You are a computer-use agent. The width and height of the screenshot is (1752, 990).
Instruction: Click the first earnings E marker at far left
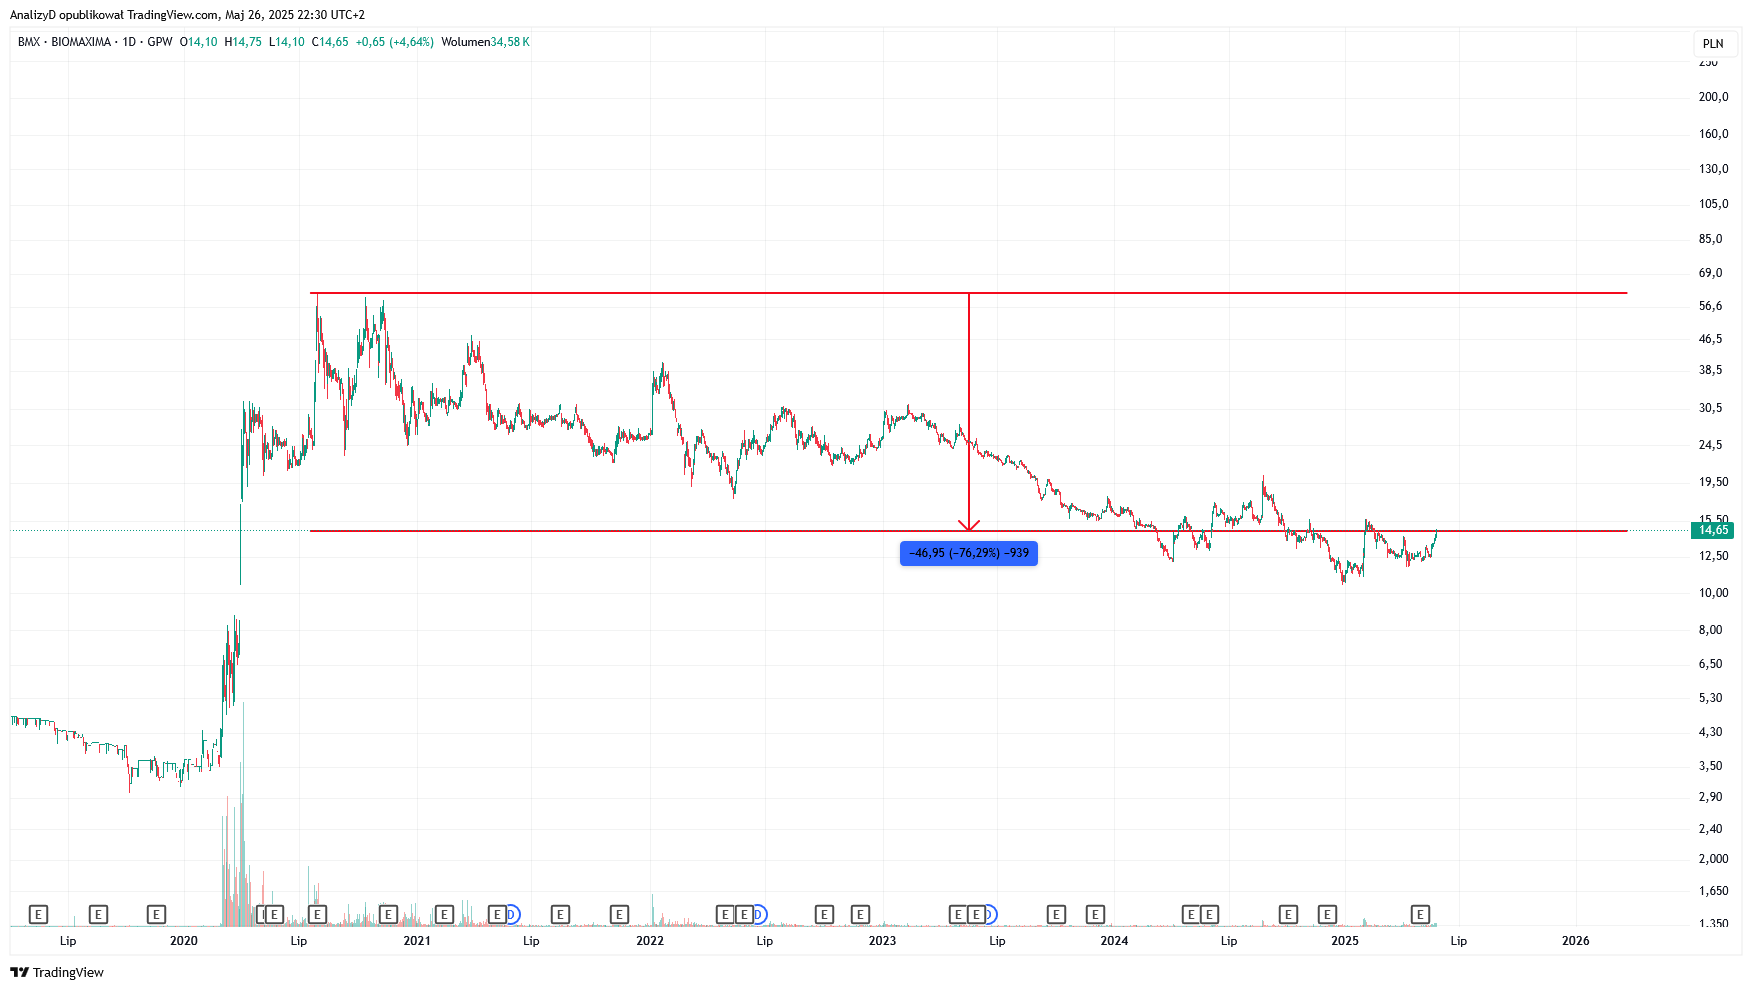[x=38, y=914]
